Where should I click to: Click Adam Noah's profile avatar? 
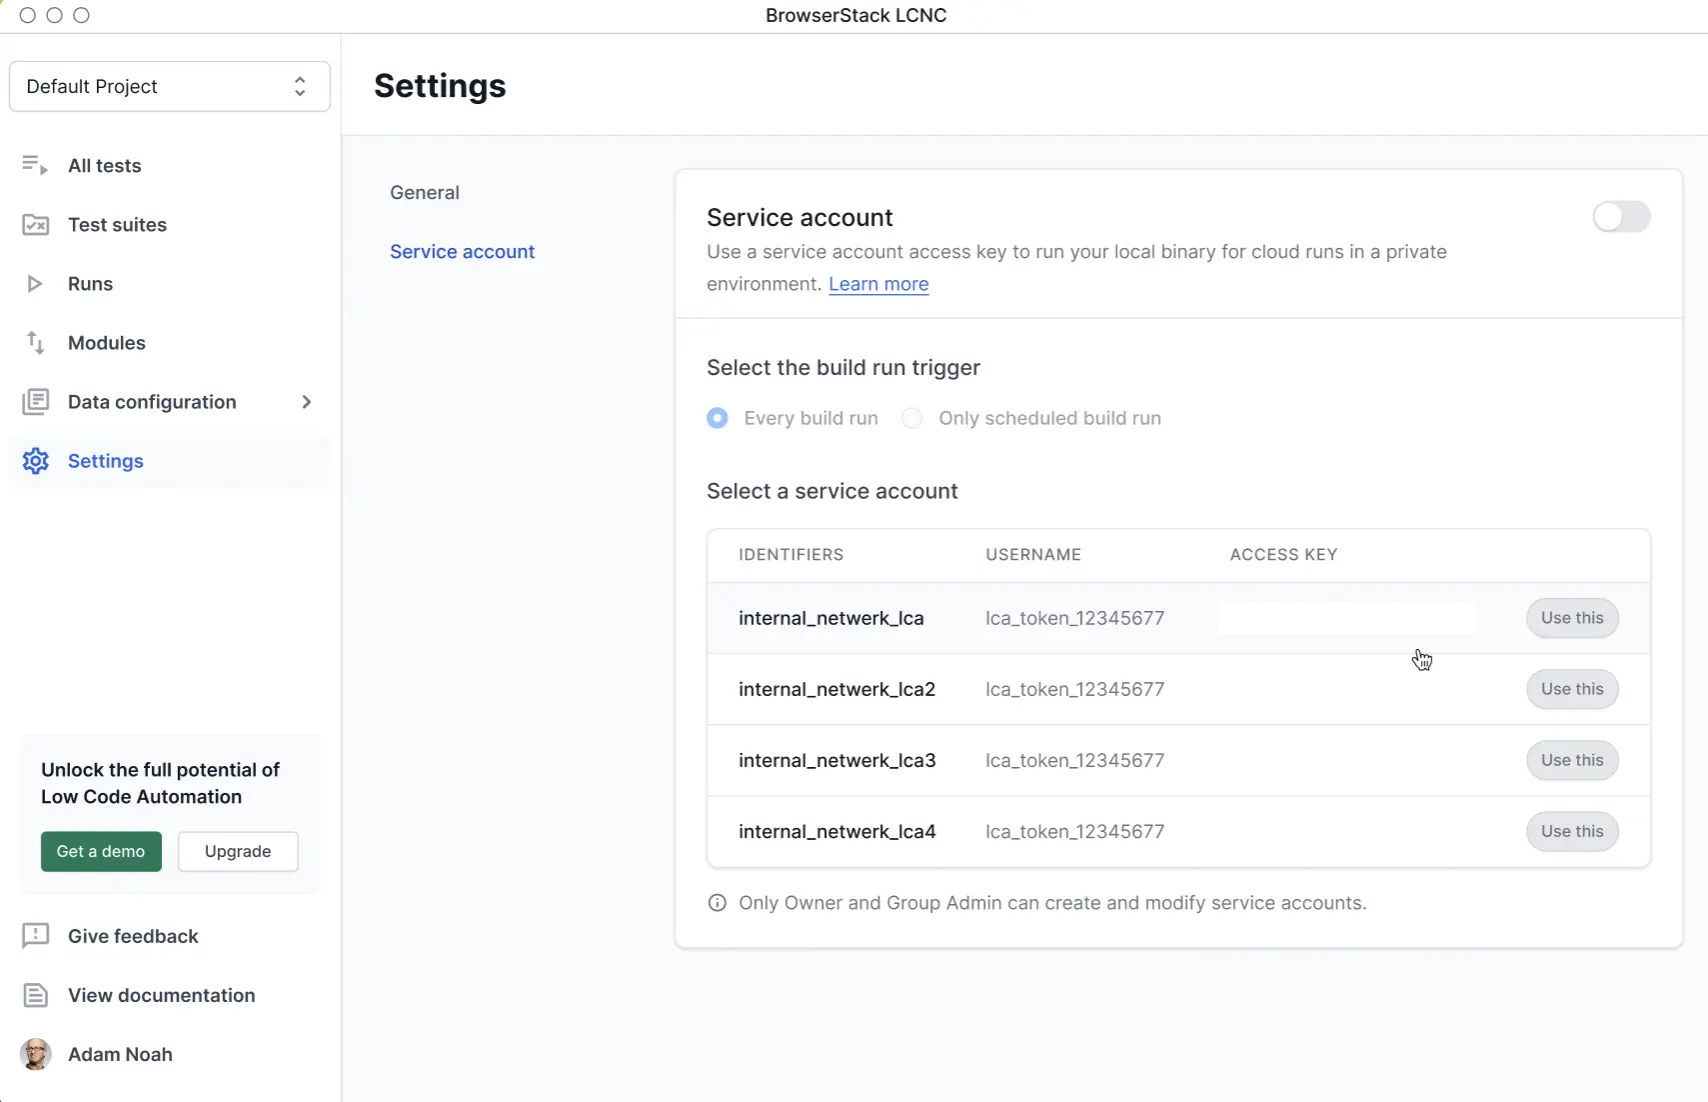point(36,1054)
